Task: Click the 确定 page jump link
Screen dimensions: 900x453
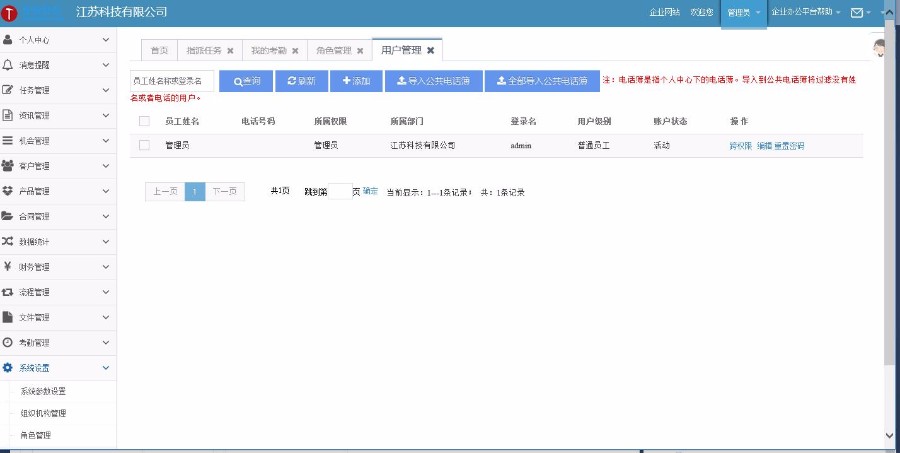Action: click(370, 191)
